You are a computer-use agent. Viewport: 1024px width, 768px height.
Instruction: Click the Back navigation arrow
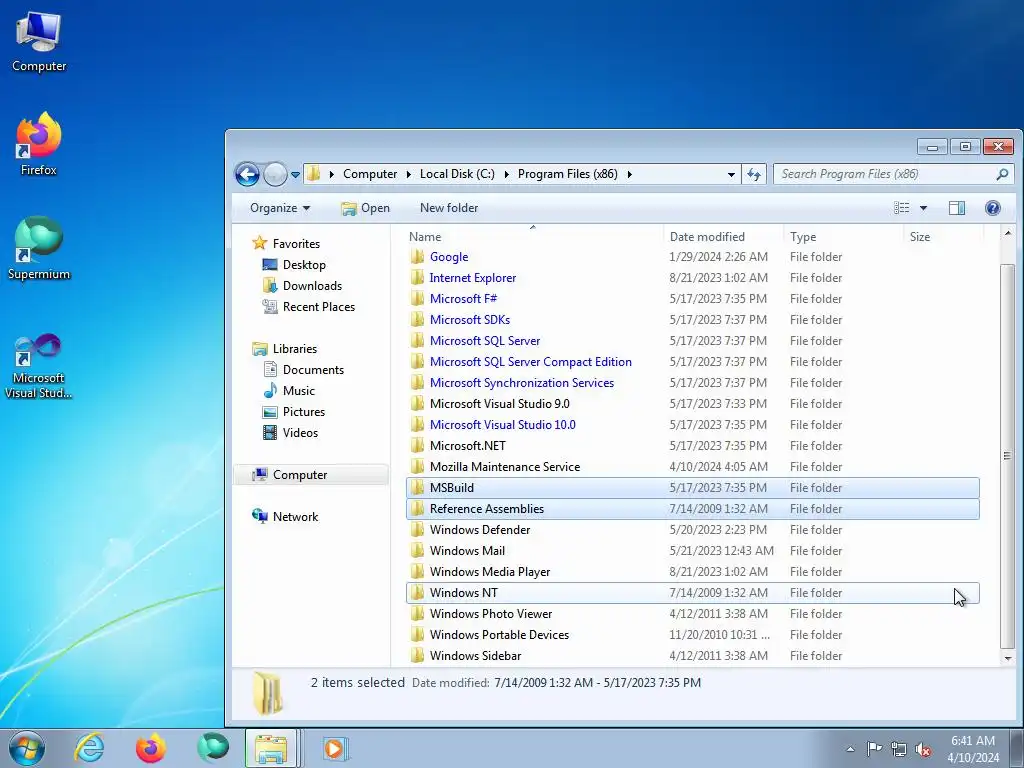pos(247,174)
